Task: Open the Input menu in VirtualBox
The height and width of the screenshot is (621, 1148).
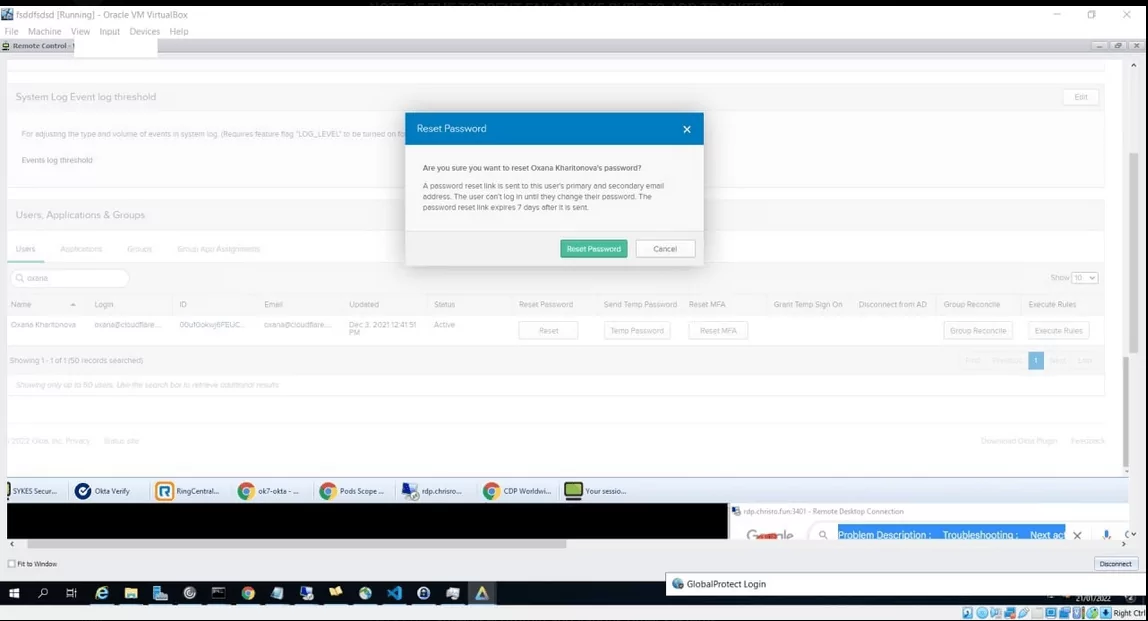Action: coord(109,31)
